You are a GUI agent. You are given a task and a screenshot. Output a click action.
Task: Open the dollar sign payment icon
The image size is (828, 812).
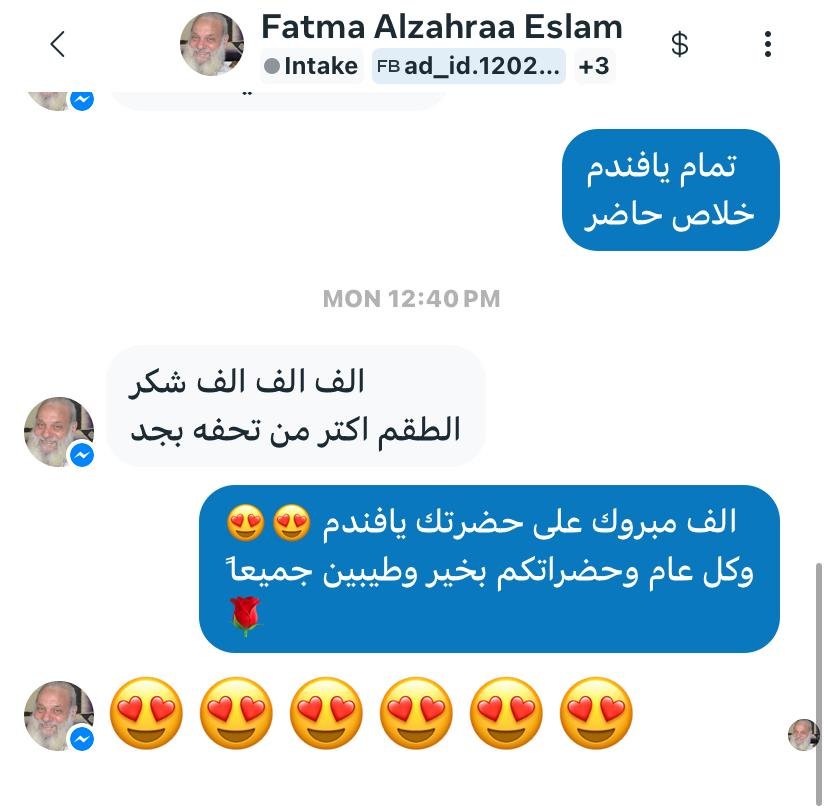(x=680, y=44)
